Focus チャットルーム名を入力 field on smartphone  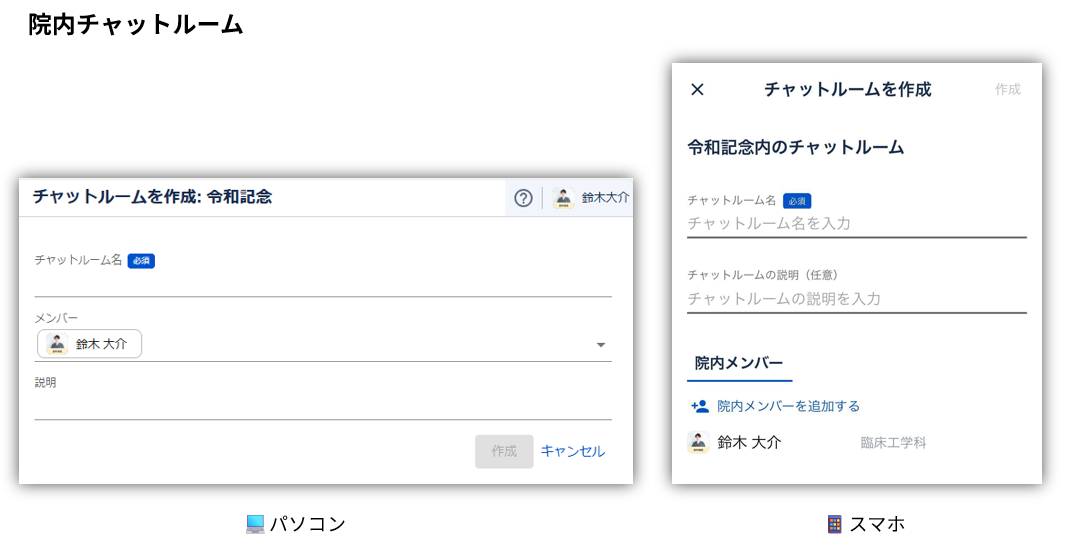[857, 224]
